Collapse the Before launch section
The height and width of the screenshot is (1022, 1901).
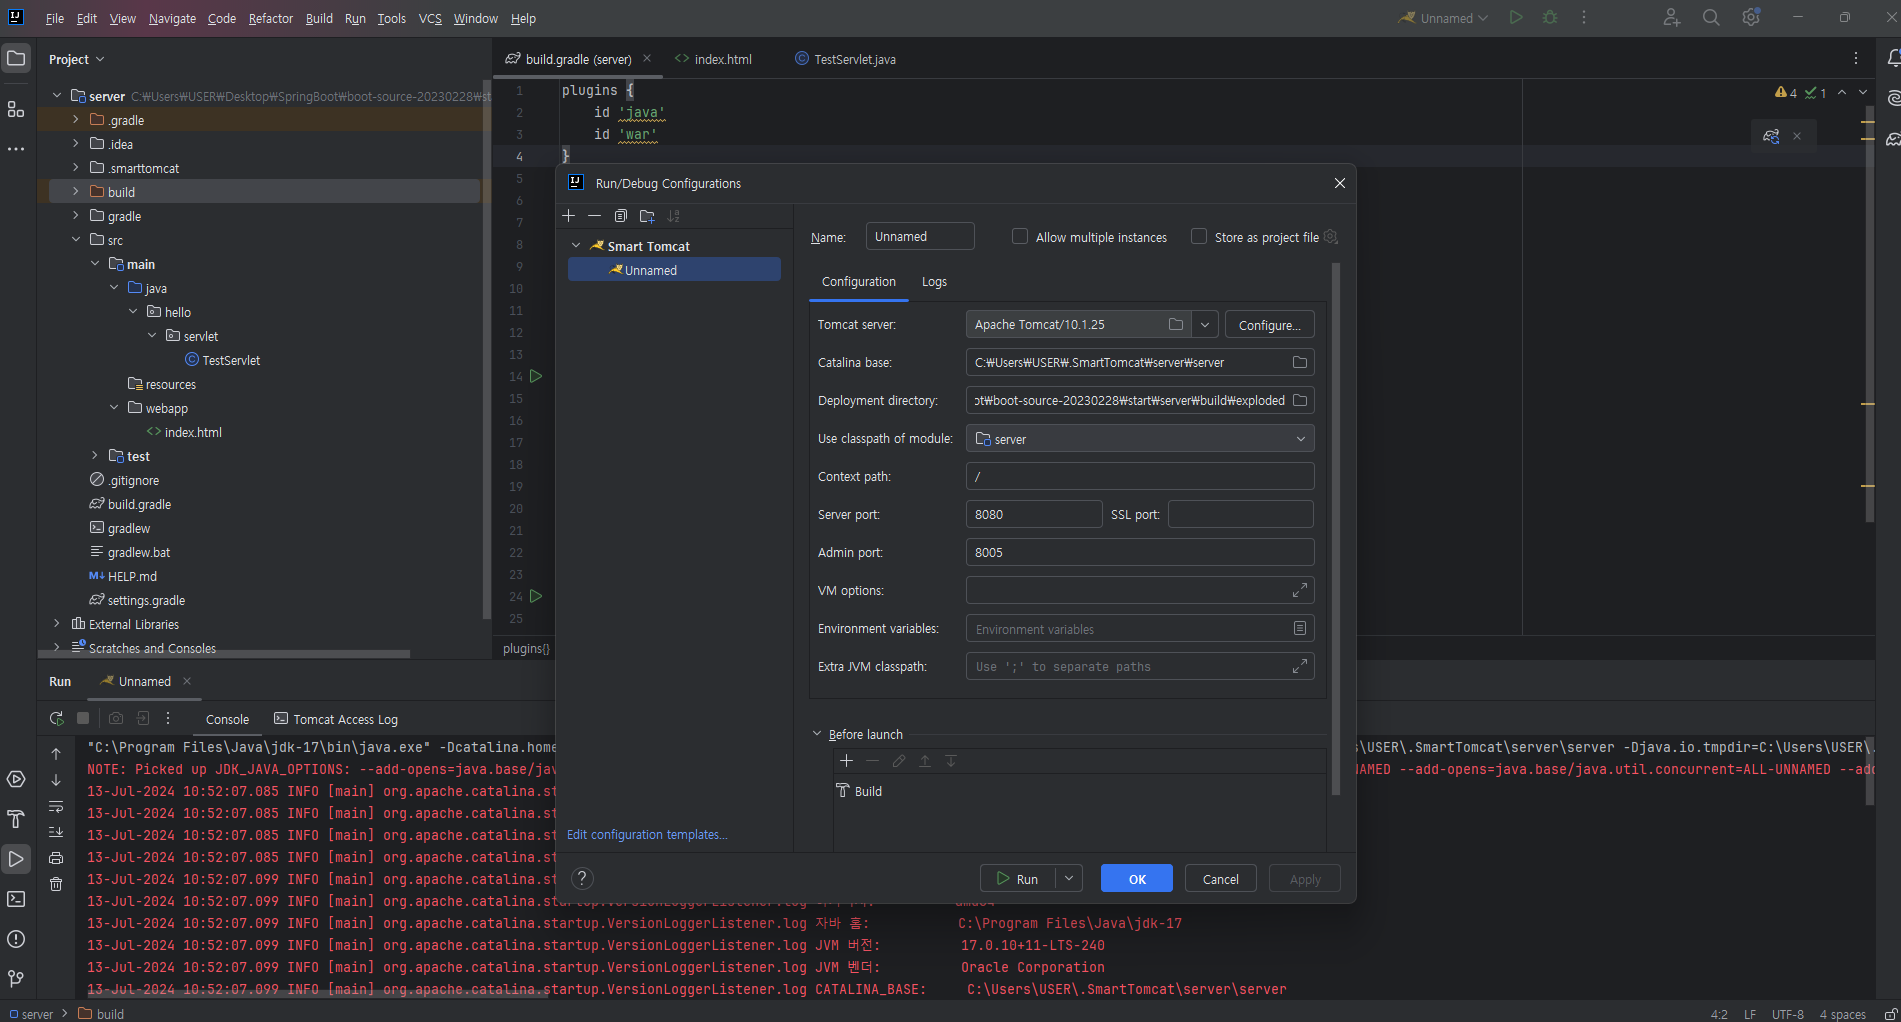(817, 734)
